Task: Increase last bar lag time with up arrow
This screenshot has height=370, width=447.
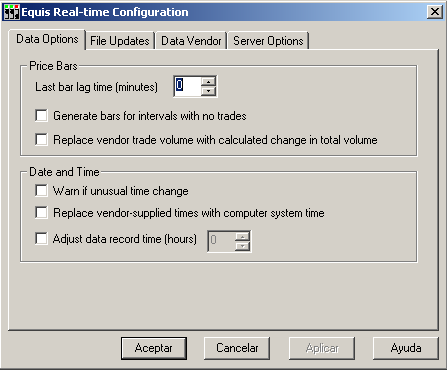Action: (209, 82)
